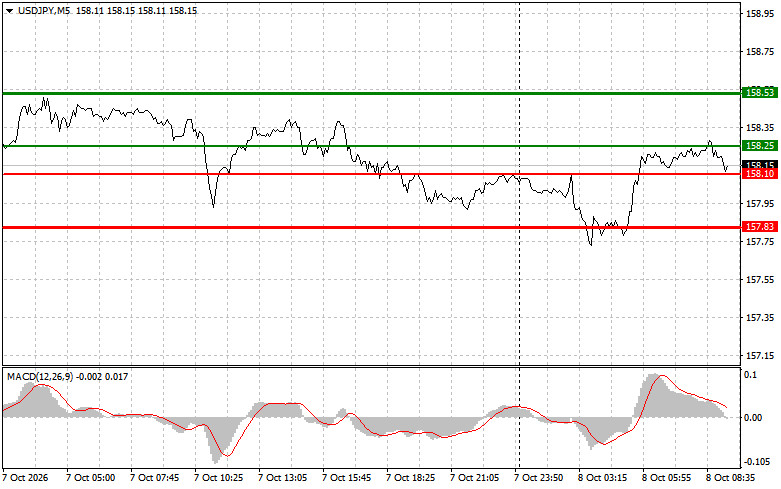The width and height of the screenshot is (781, 489).
Task: Click the 7 Oct 10:25 time label
Action: tap(219, 478)
